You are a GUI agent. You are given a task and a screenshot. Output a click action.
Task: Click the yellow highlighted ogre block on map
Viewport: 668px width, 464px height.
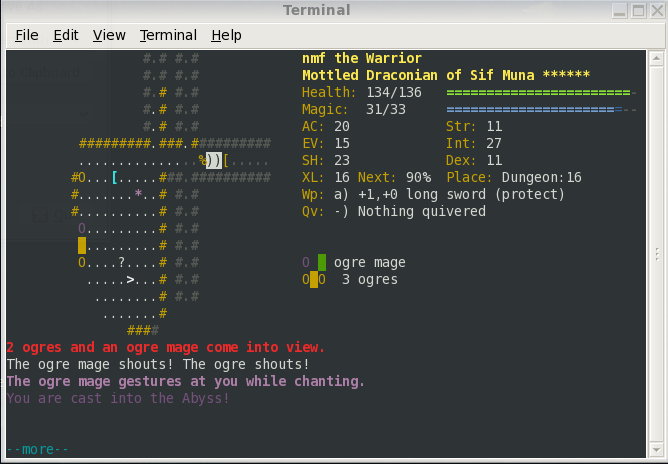tap(82, 245)
